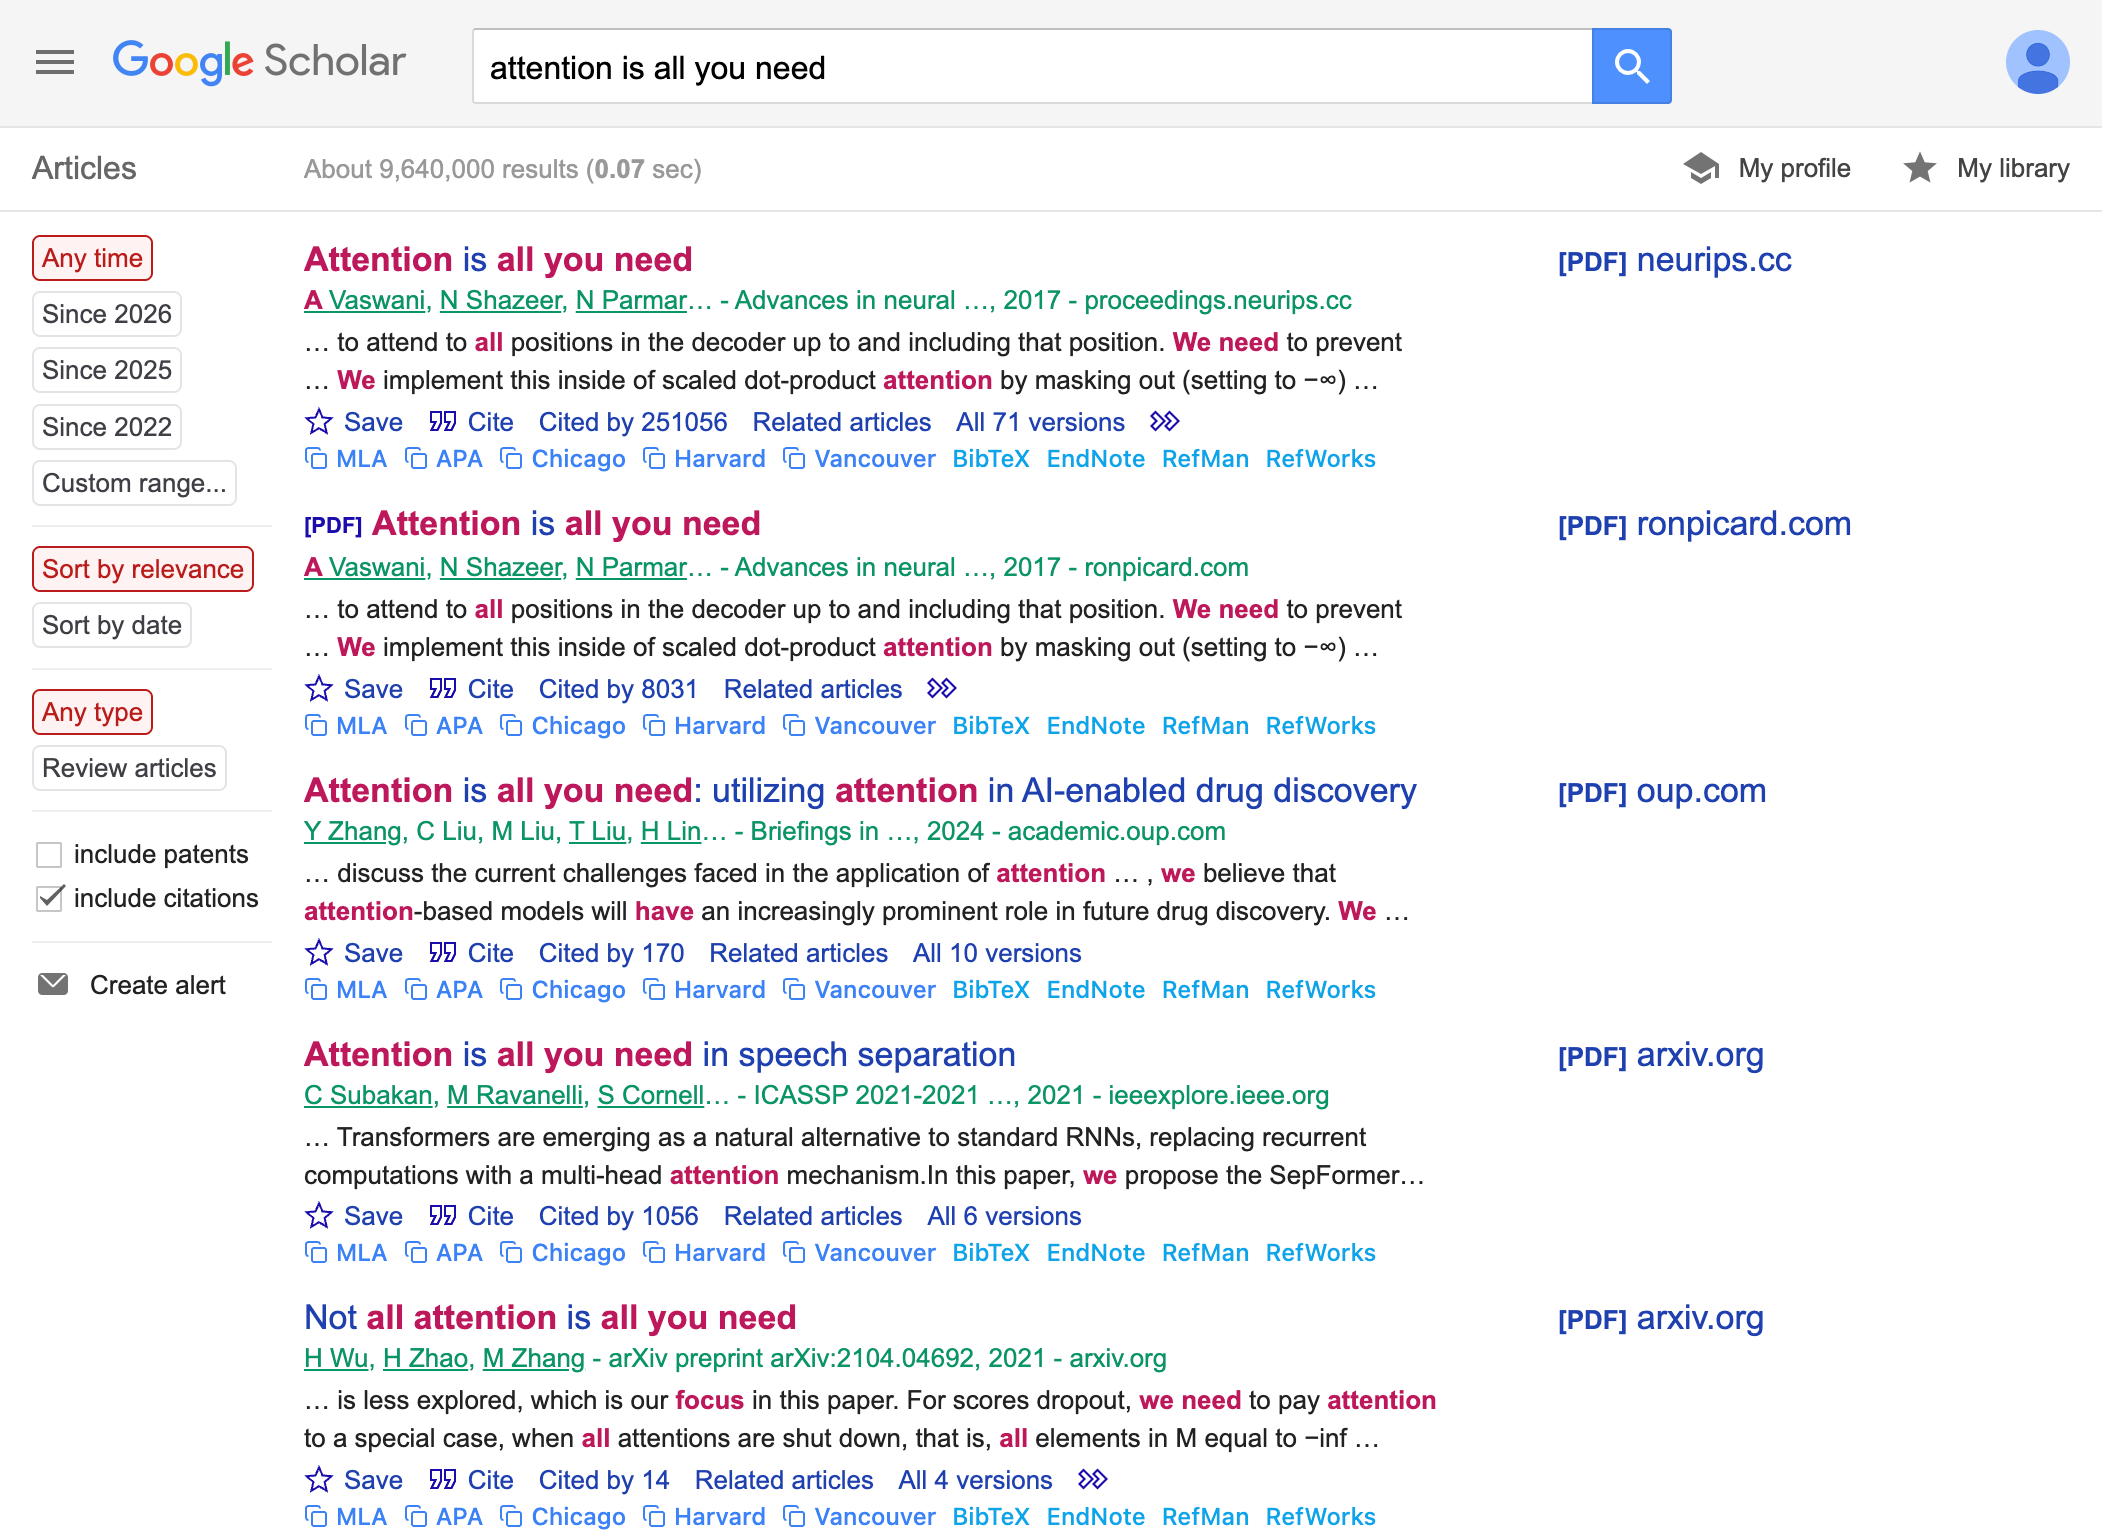
Task: Toggle the include patents checkbox
Action: click(49, 855)
